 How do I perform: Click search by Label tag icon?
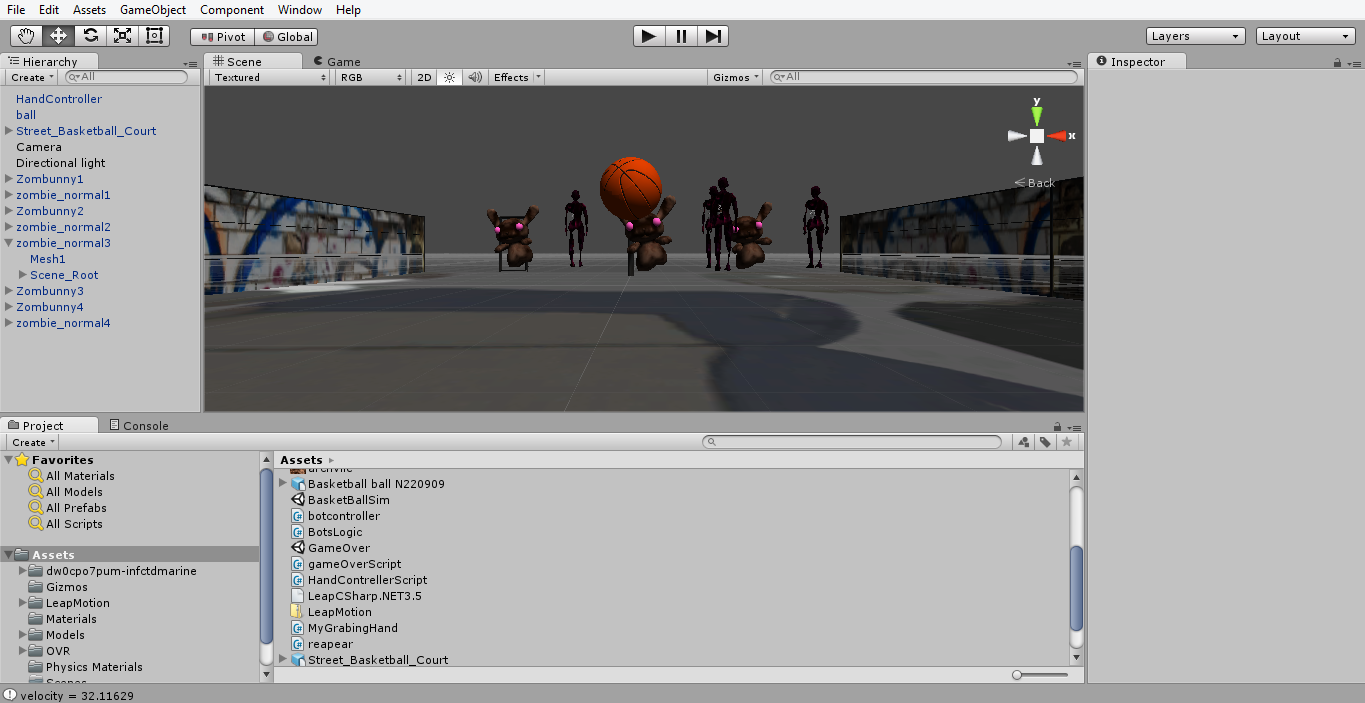click(1045, 442)
